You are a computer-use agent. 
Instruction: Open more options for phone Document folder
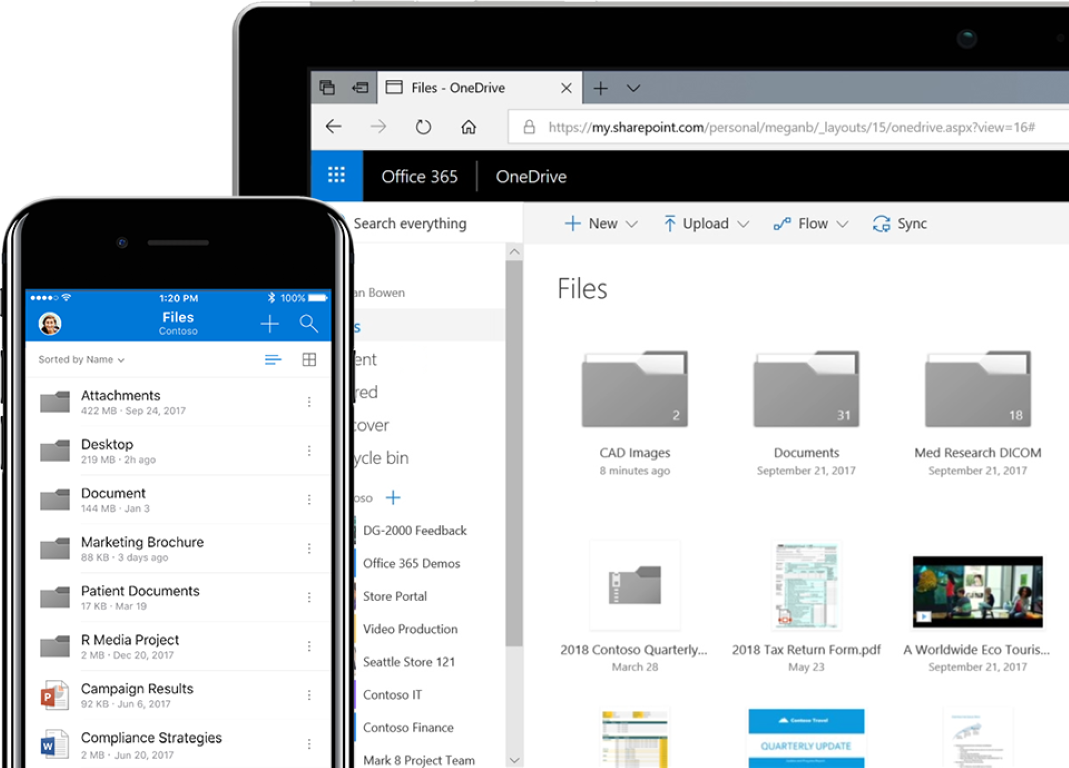tap(309, 500)
